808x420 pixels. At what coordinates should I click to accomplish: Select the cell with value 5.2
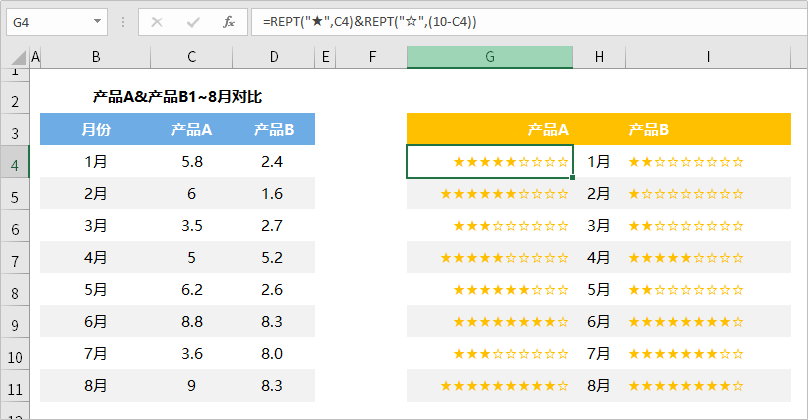coord(272,257)
